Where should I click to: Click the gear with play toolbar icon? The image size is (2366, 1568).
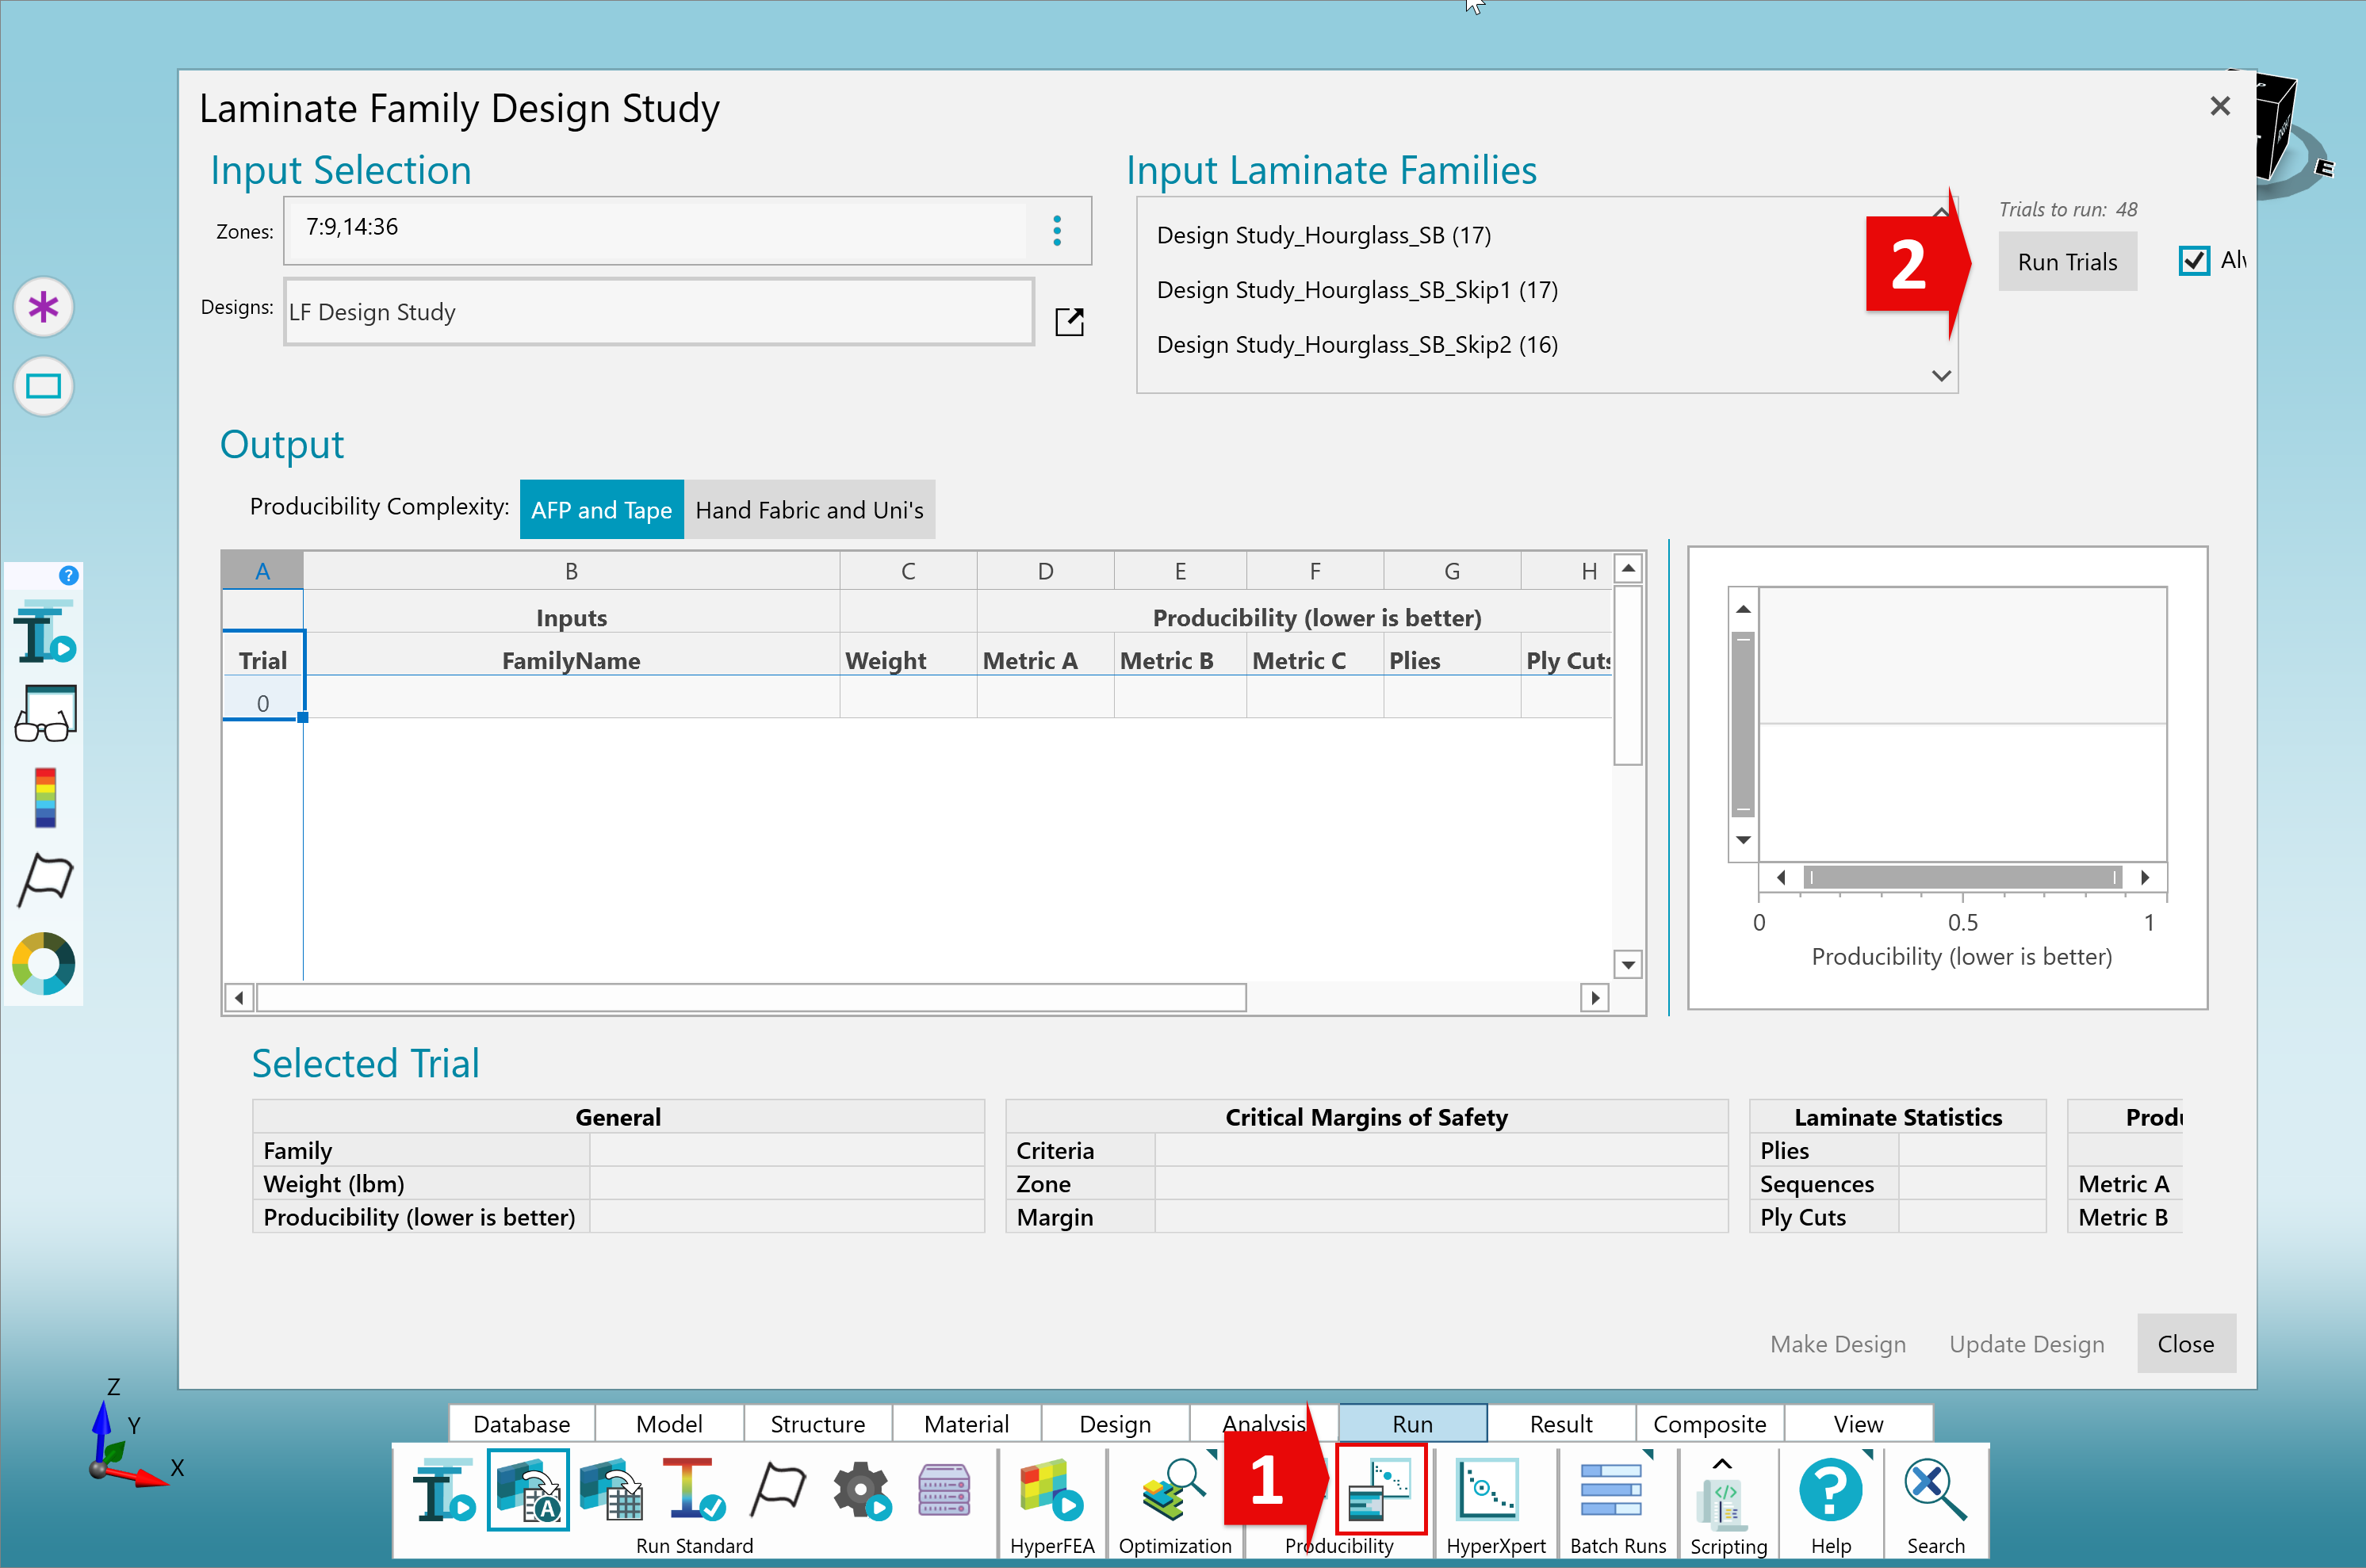coord(860,1491)
